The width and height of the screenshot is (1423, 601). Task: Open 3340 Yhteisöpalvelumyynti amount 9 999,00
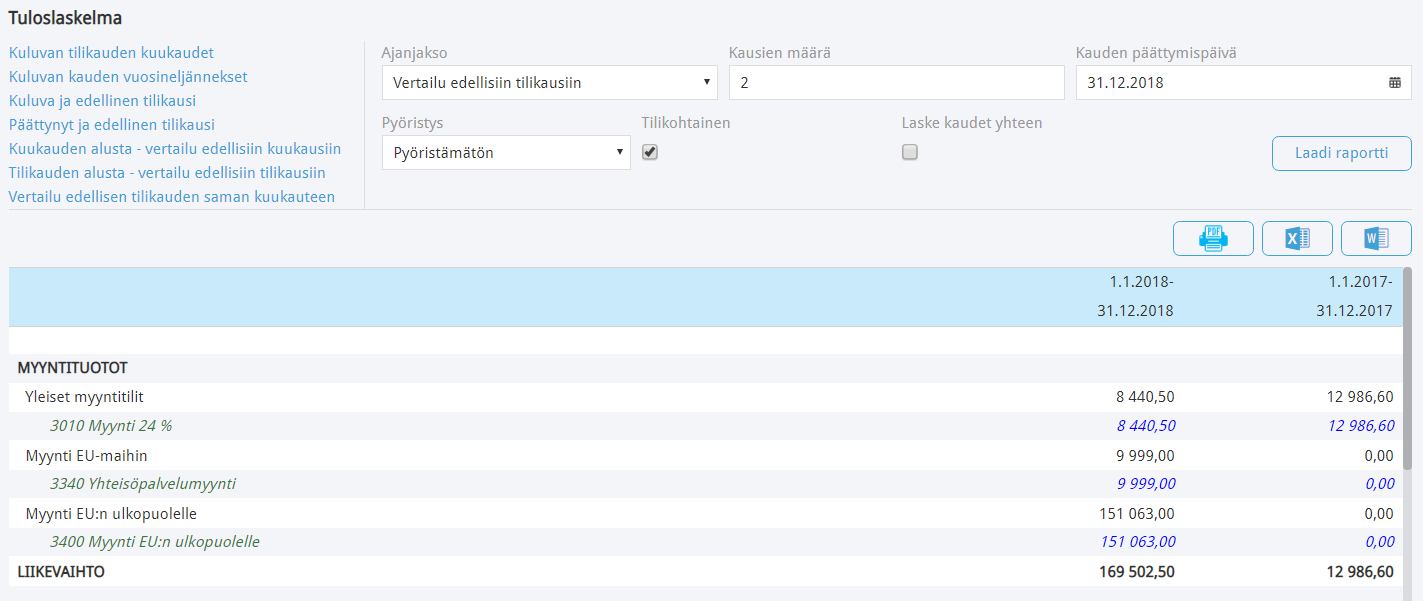coord(1145,484)
